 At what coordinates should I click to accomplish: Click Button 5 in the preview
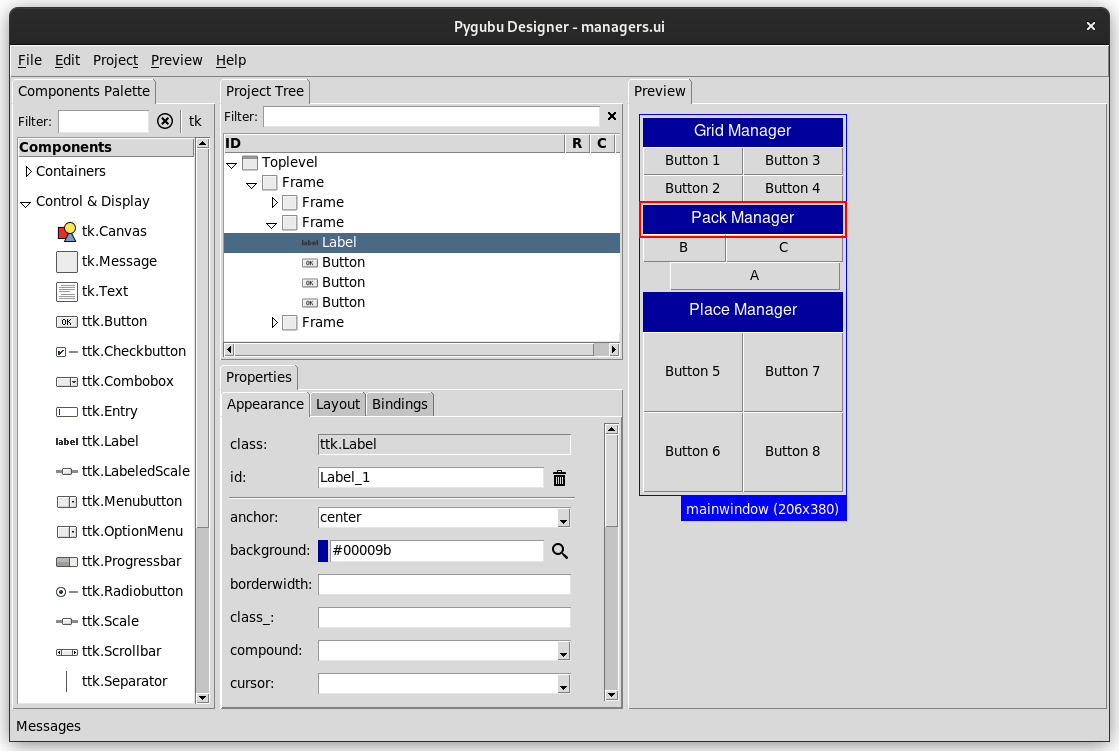[692, 371]
